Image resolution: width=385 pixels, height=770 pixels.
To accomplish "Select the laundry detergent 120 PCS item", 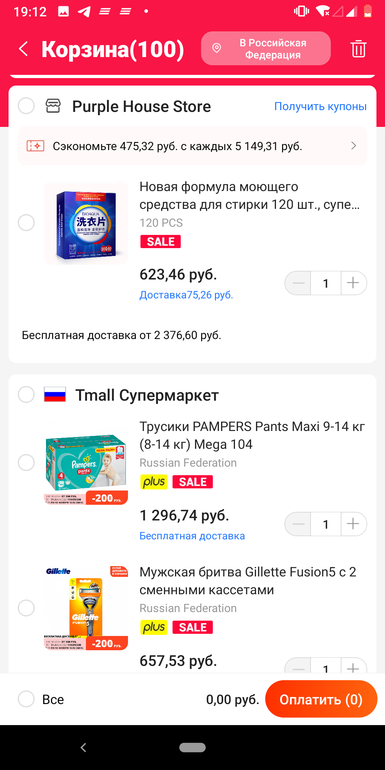I will 26,223.
